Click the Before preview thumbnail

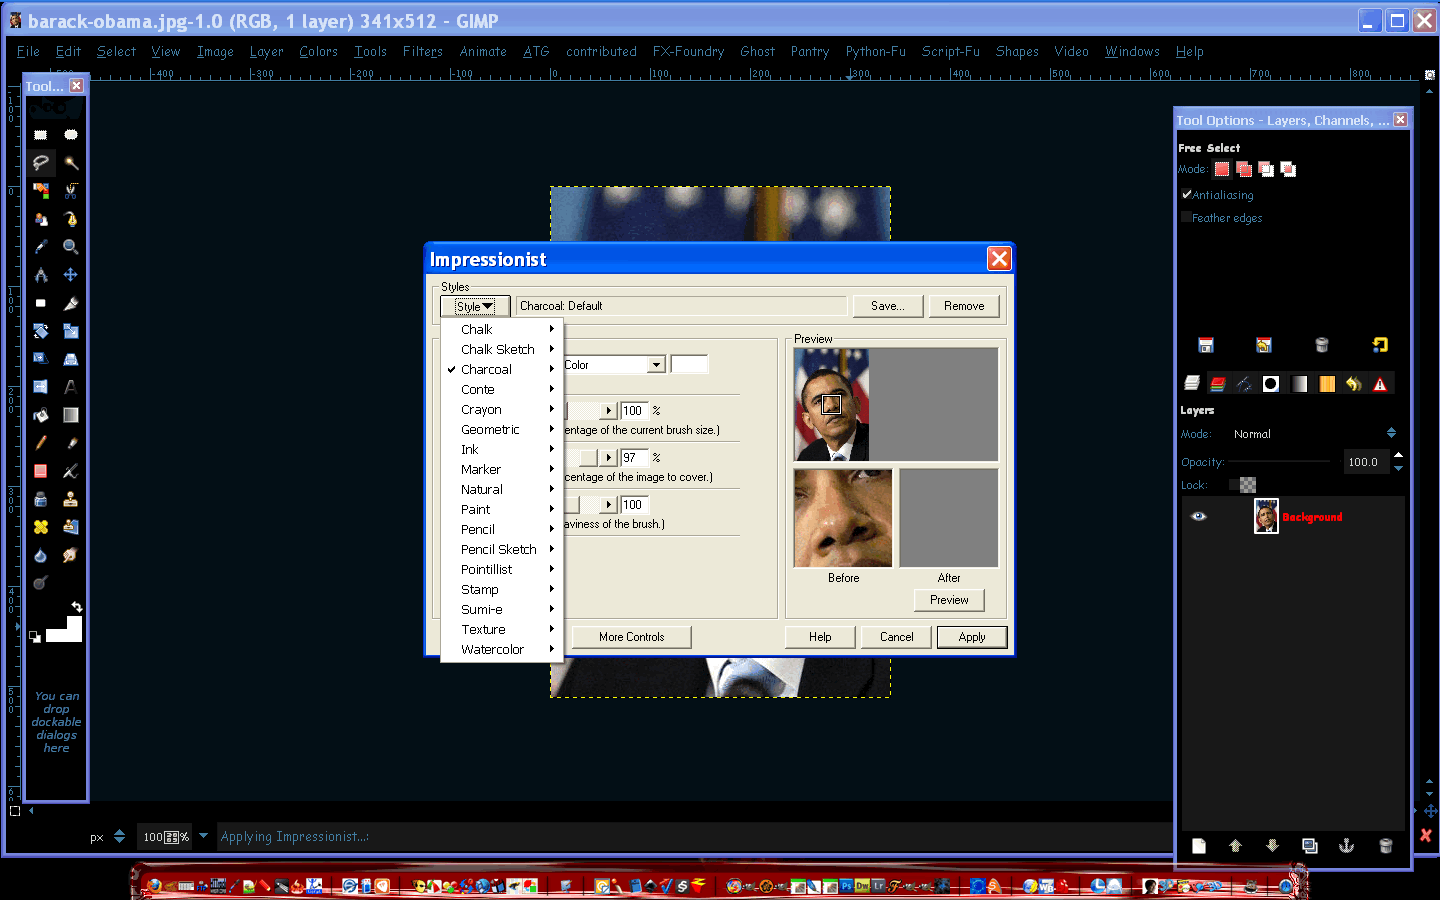[843, 518]
